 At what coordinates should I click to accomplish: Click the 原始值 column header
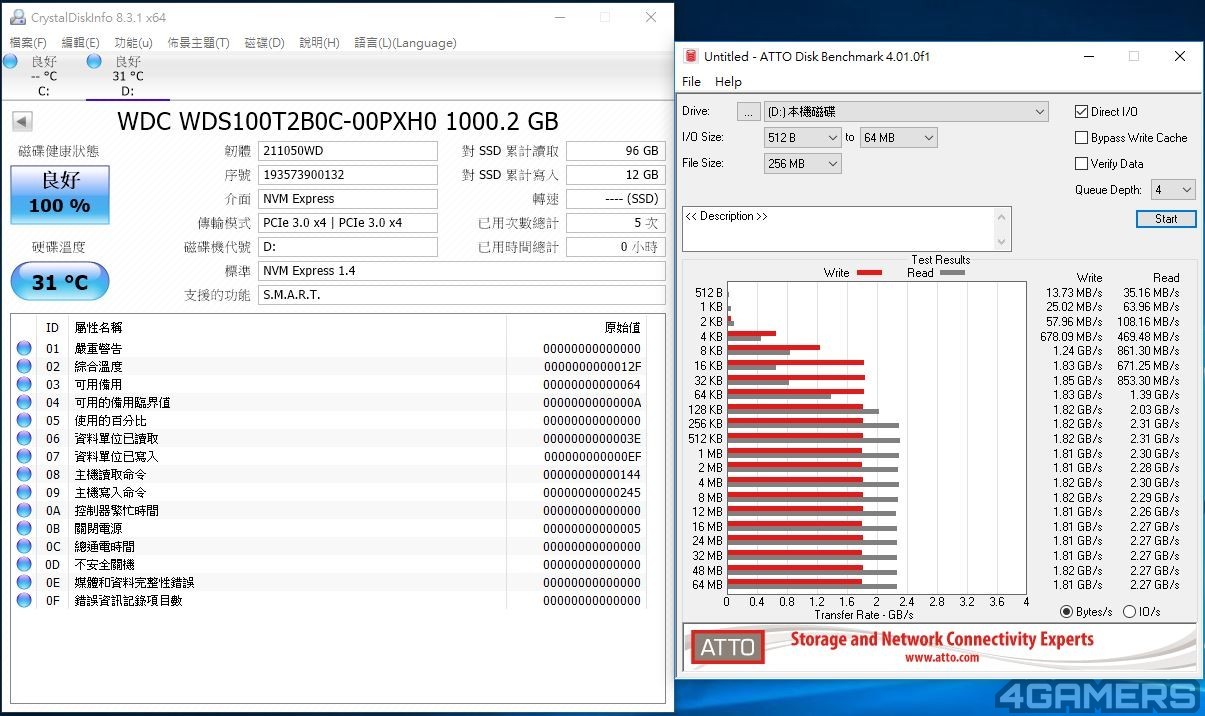622,327
